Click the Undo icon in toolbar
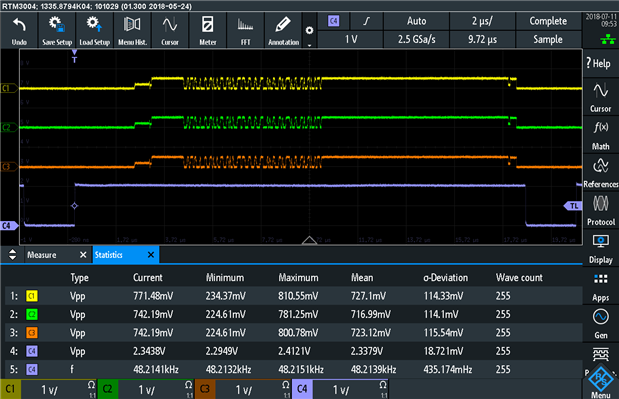Image resolution: width=619 pixels, height=399 pixels. (19, 30)
